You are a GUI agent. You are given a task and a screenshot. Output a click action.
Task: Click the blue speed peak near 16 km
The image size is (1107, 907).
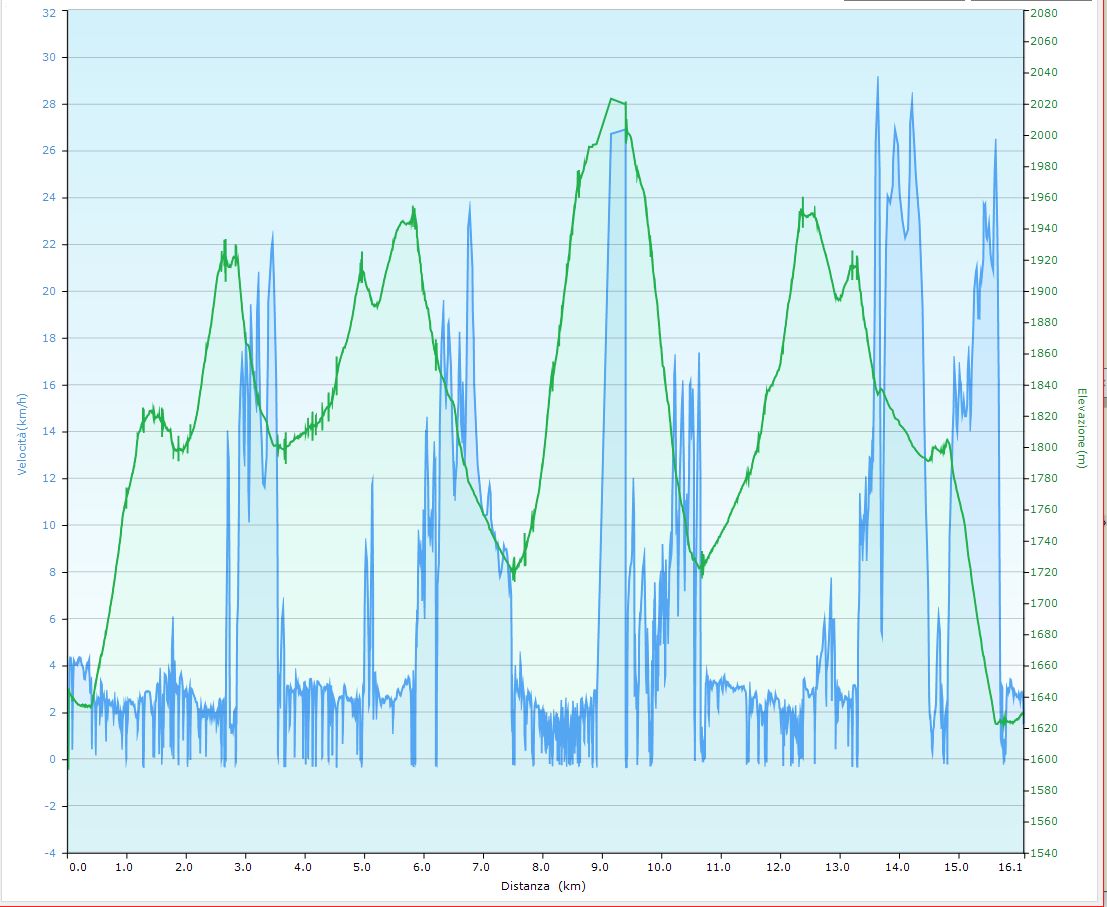(x=996, y=141)
